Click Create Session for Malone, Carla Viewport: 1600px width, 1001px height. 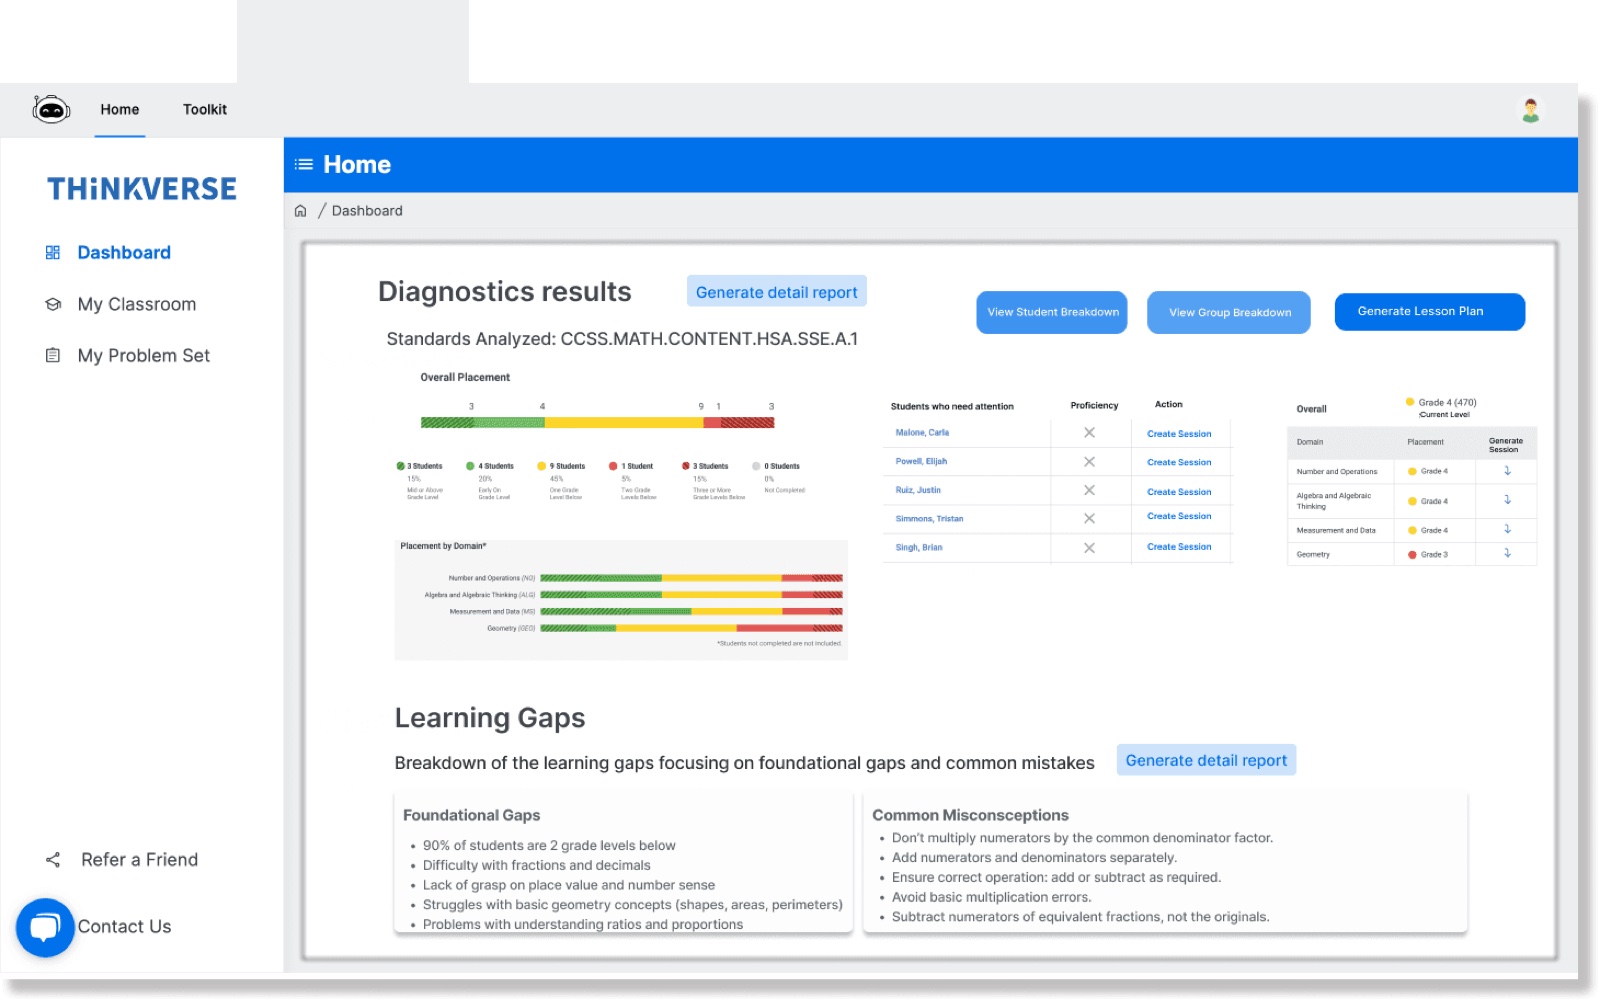(x=1179, y=434)
